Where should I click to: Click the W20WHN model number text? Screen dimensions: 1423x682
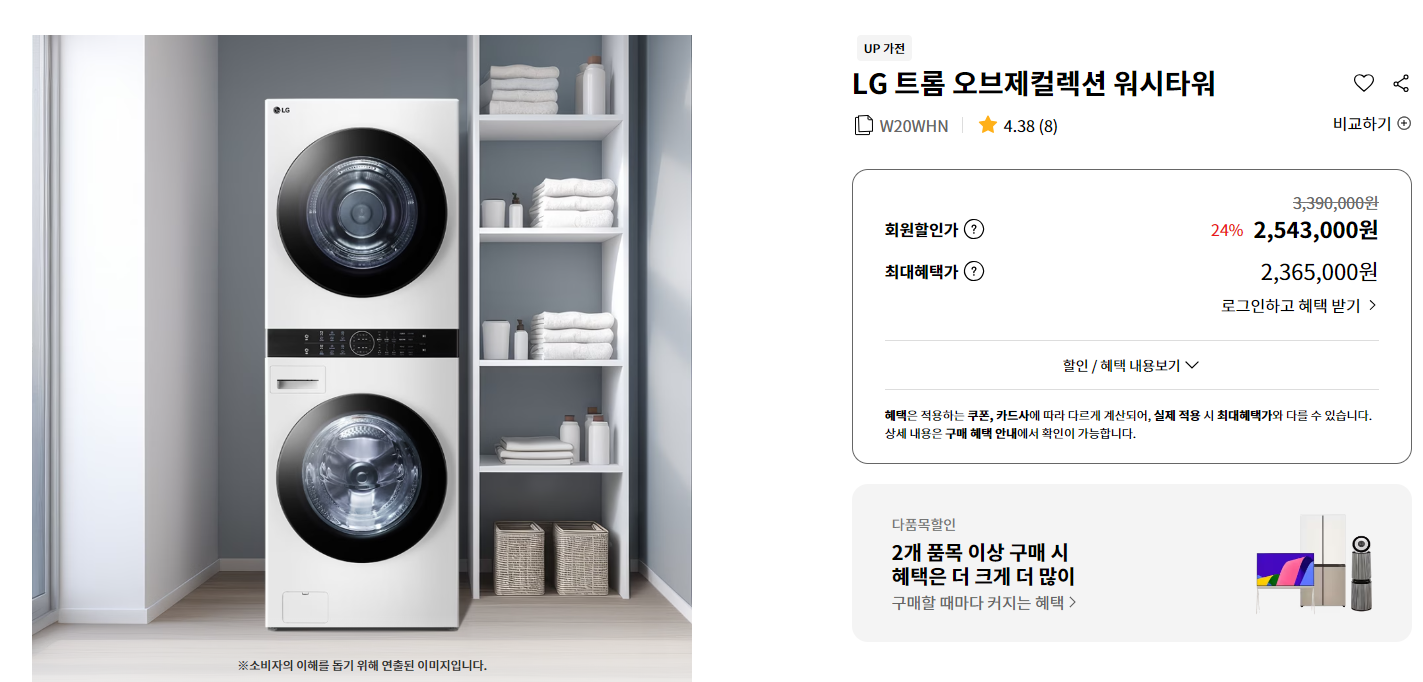(914, 126)
